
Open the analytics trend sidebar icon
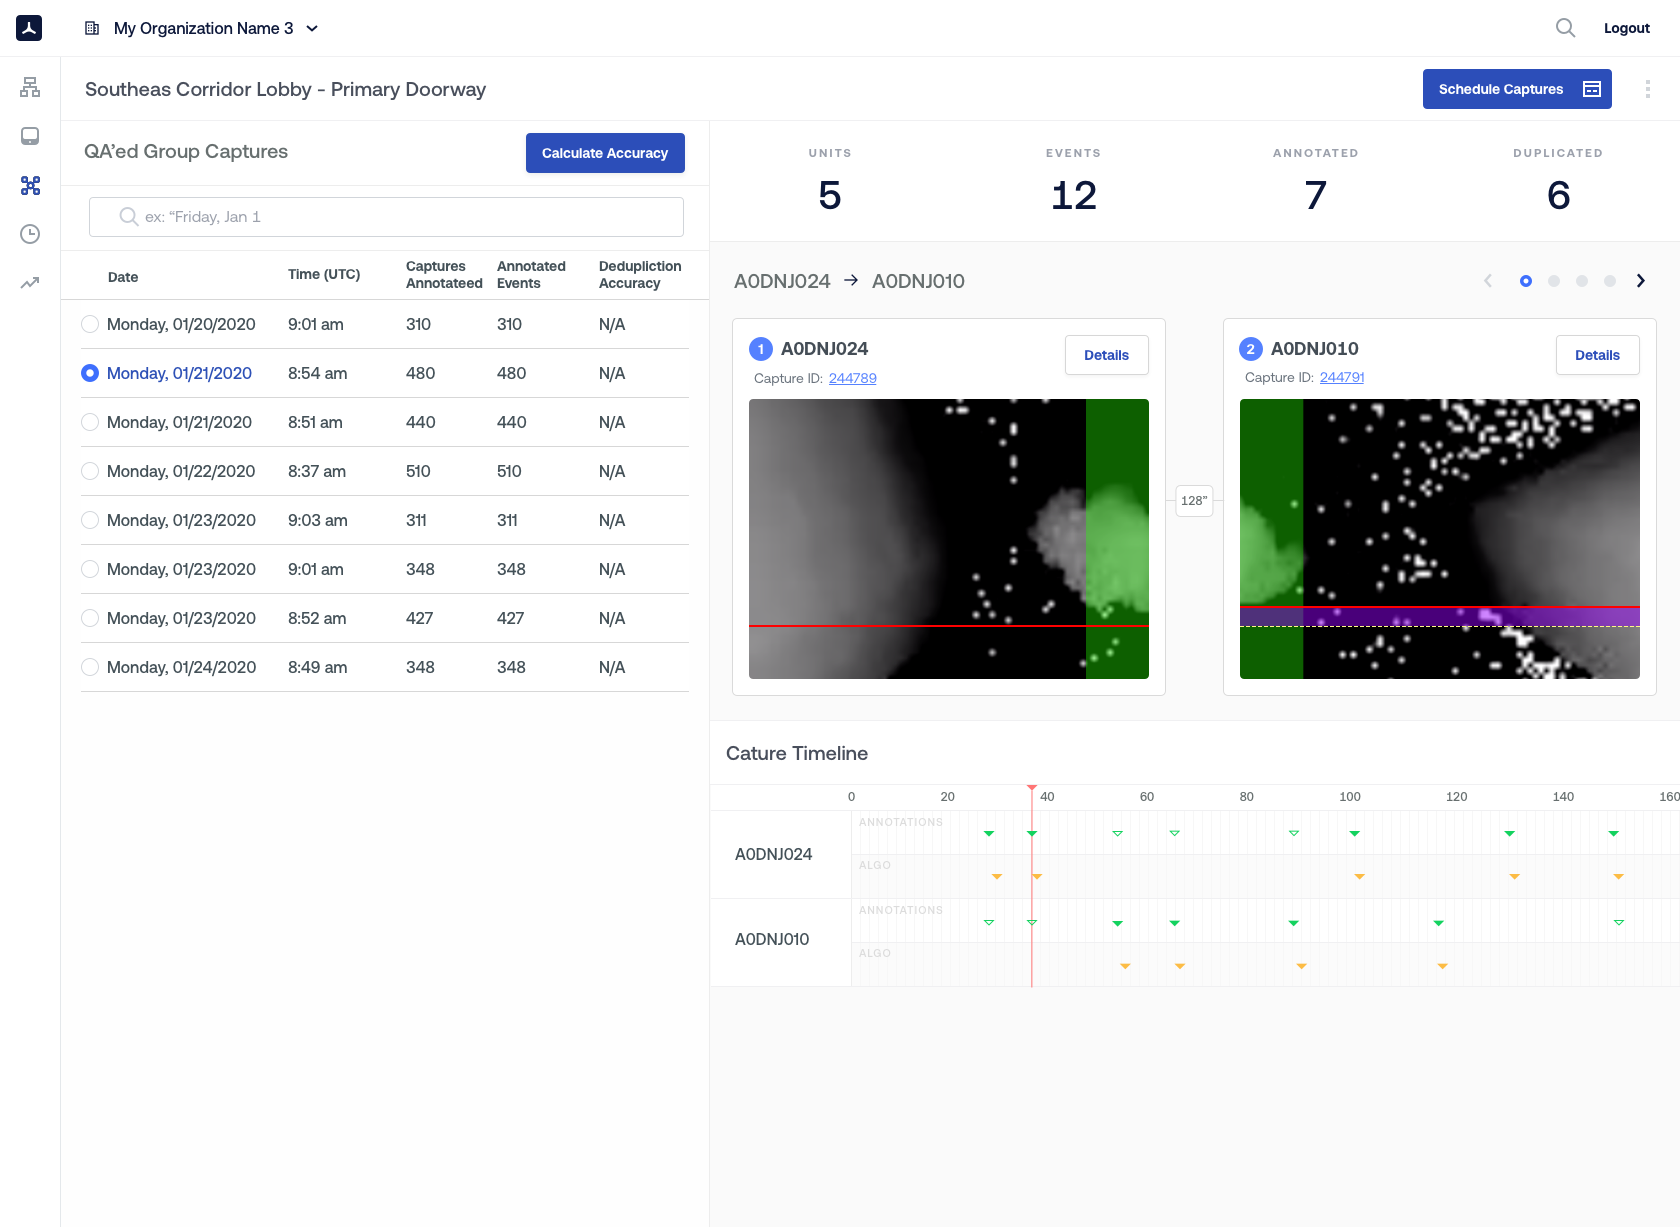[x=30, y=283]
